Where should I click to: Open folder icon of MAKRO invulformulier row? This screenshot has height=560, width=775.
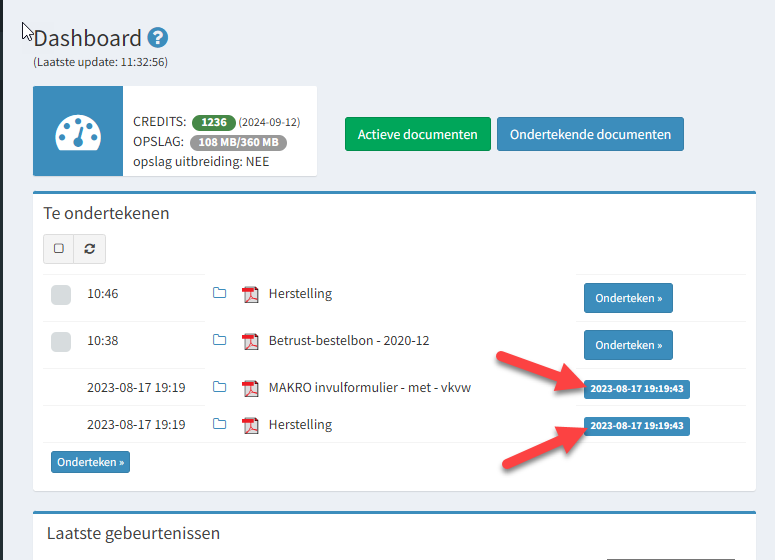click(x=219, y=387)
